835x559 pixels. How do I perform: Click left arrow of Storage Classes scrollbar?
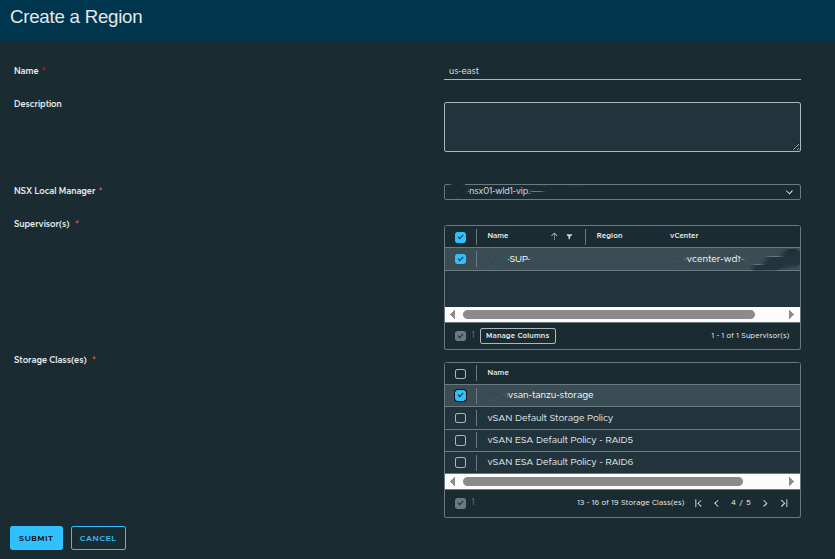453,481
